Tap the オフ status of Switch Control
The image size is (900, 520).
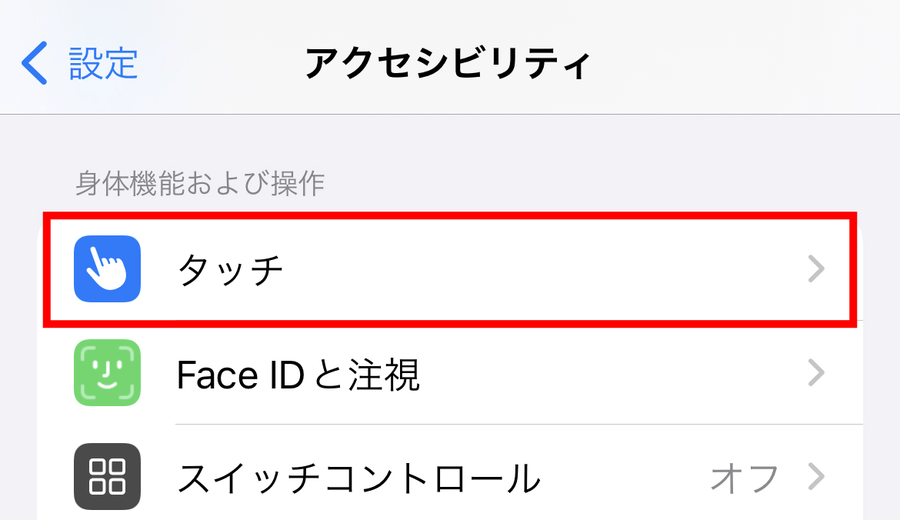744,478
